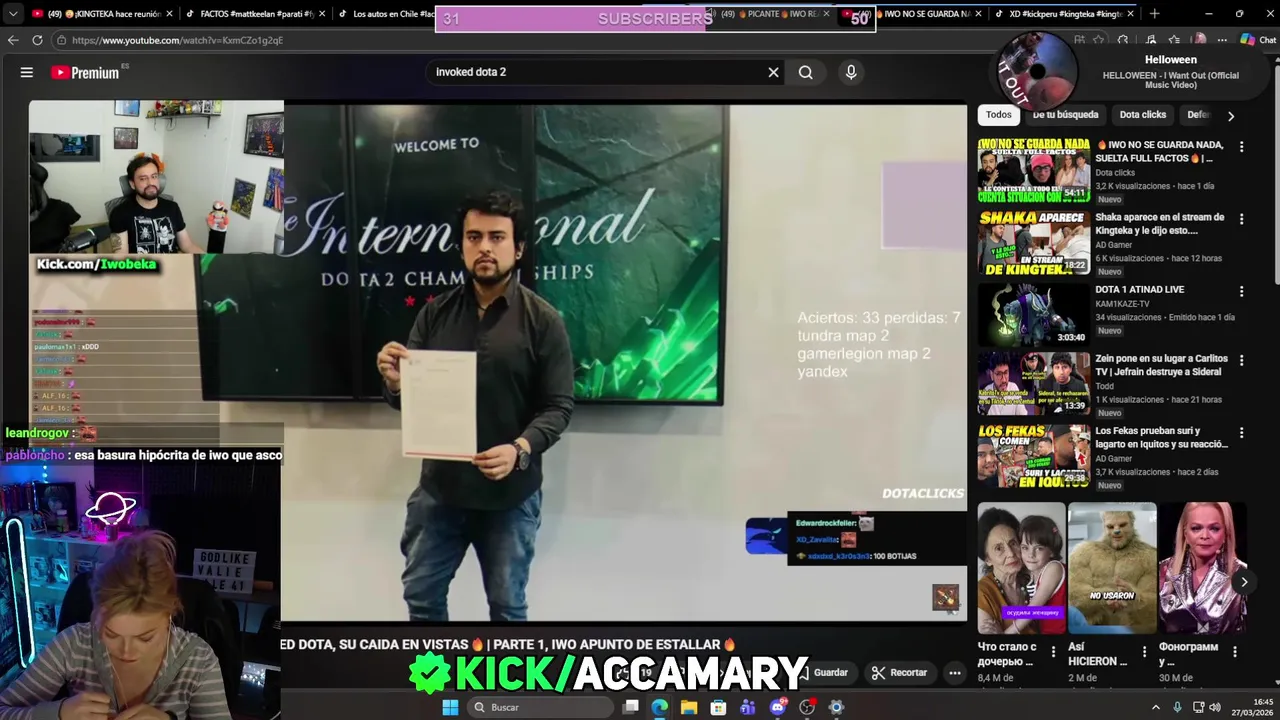Open 'Shaka aparece en el stream' title

point(1159,223)
